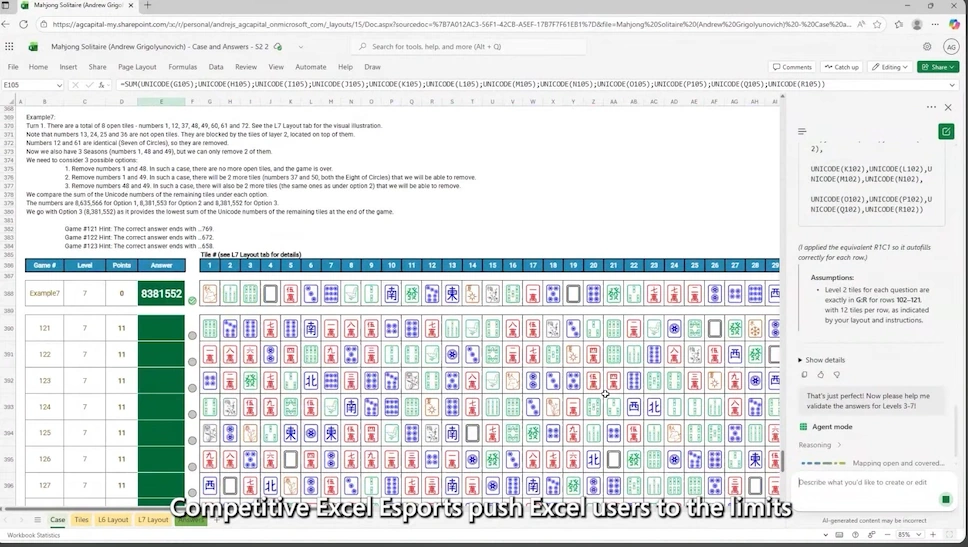Click the green Share button
Screen dimensions: 968x547
click(x=938, y=67)
